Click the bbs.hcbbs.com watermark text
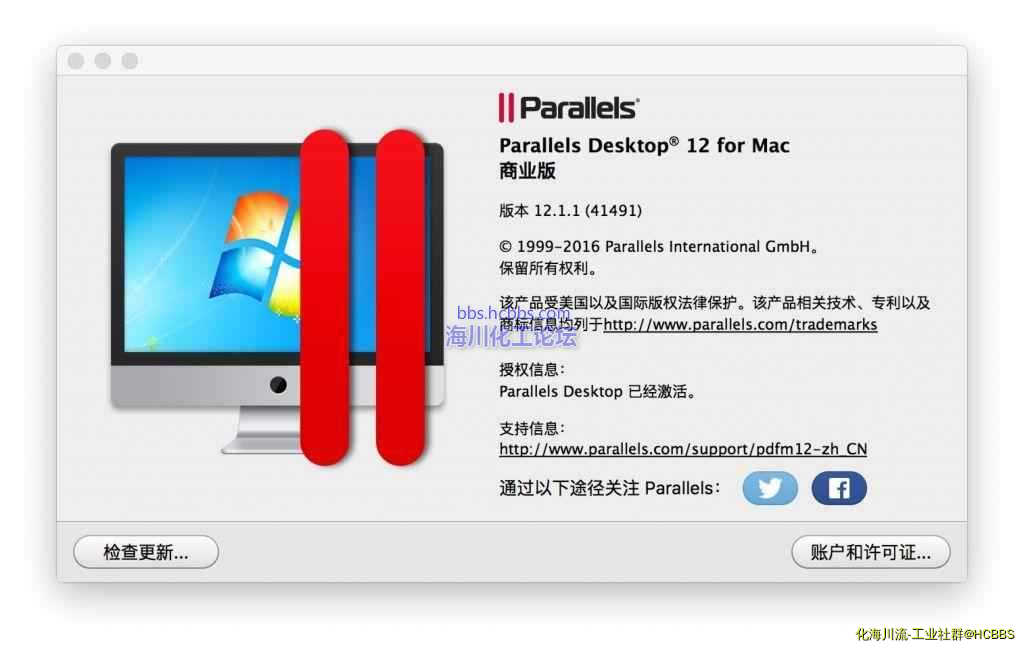This screenshot has width=1024, height=650. [513, 313]
